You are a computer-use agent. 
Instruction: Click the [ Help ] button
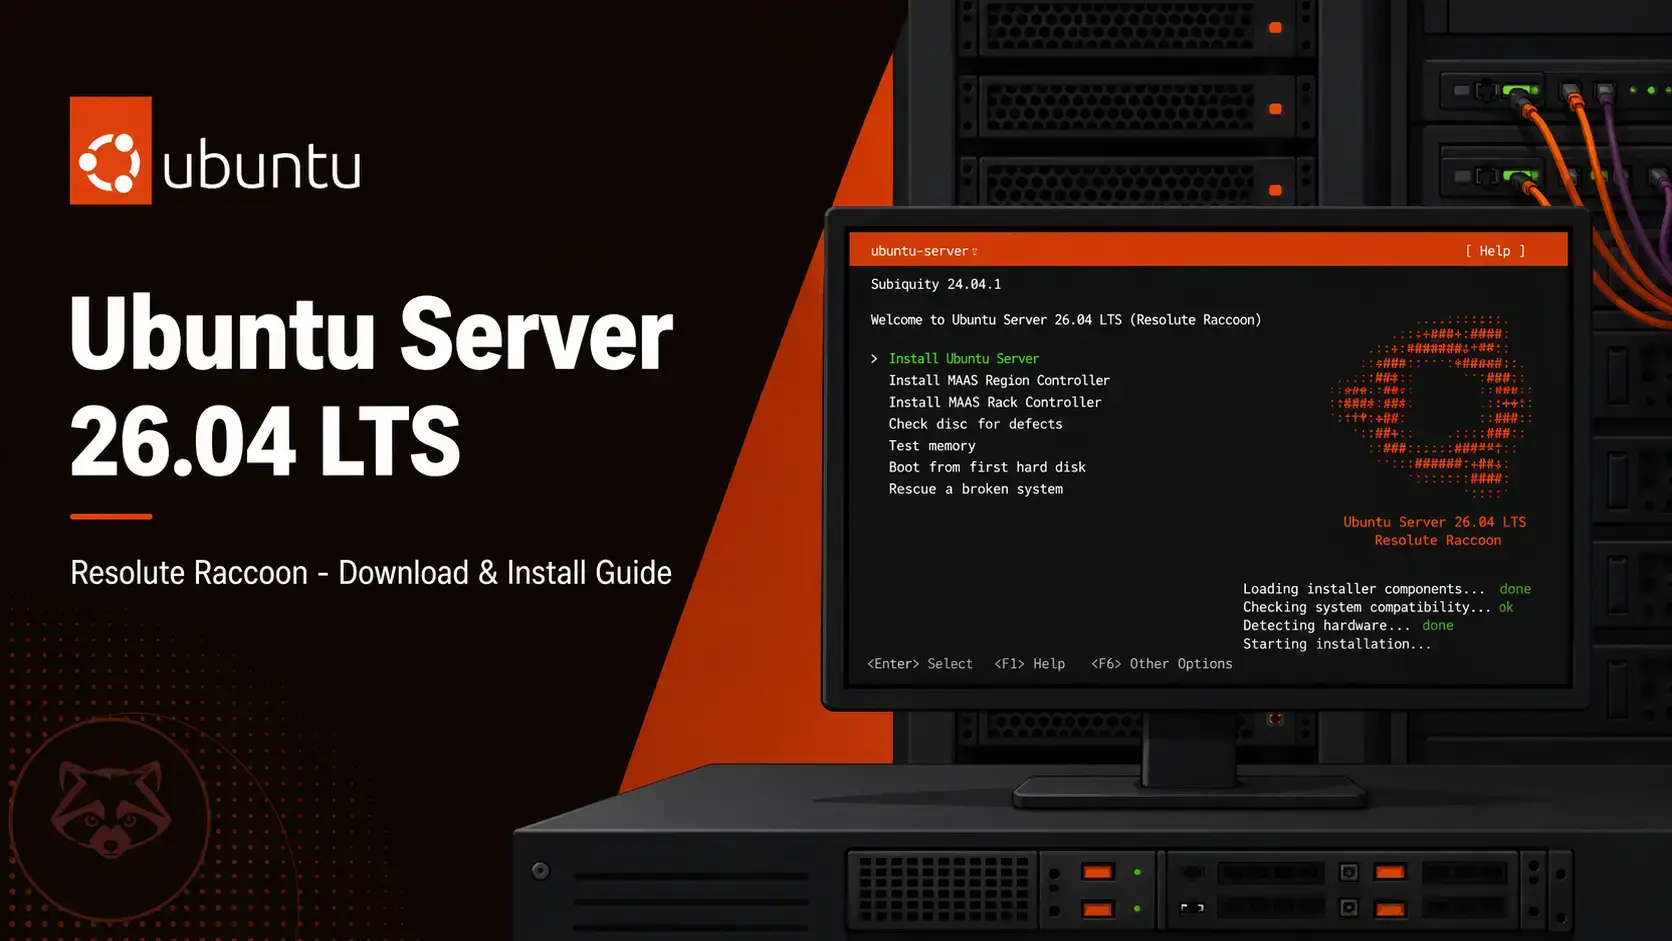[x=1495, y=250]
